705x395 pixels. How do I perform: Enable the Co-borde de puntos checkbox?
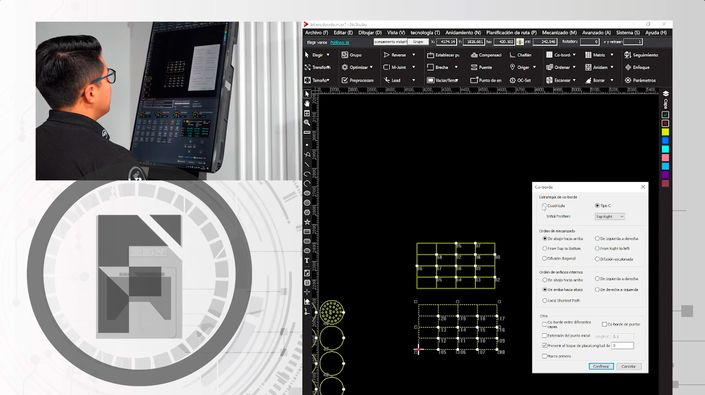[604, 324]
